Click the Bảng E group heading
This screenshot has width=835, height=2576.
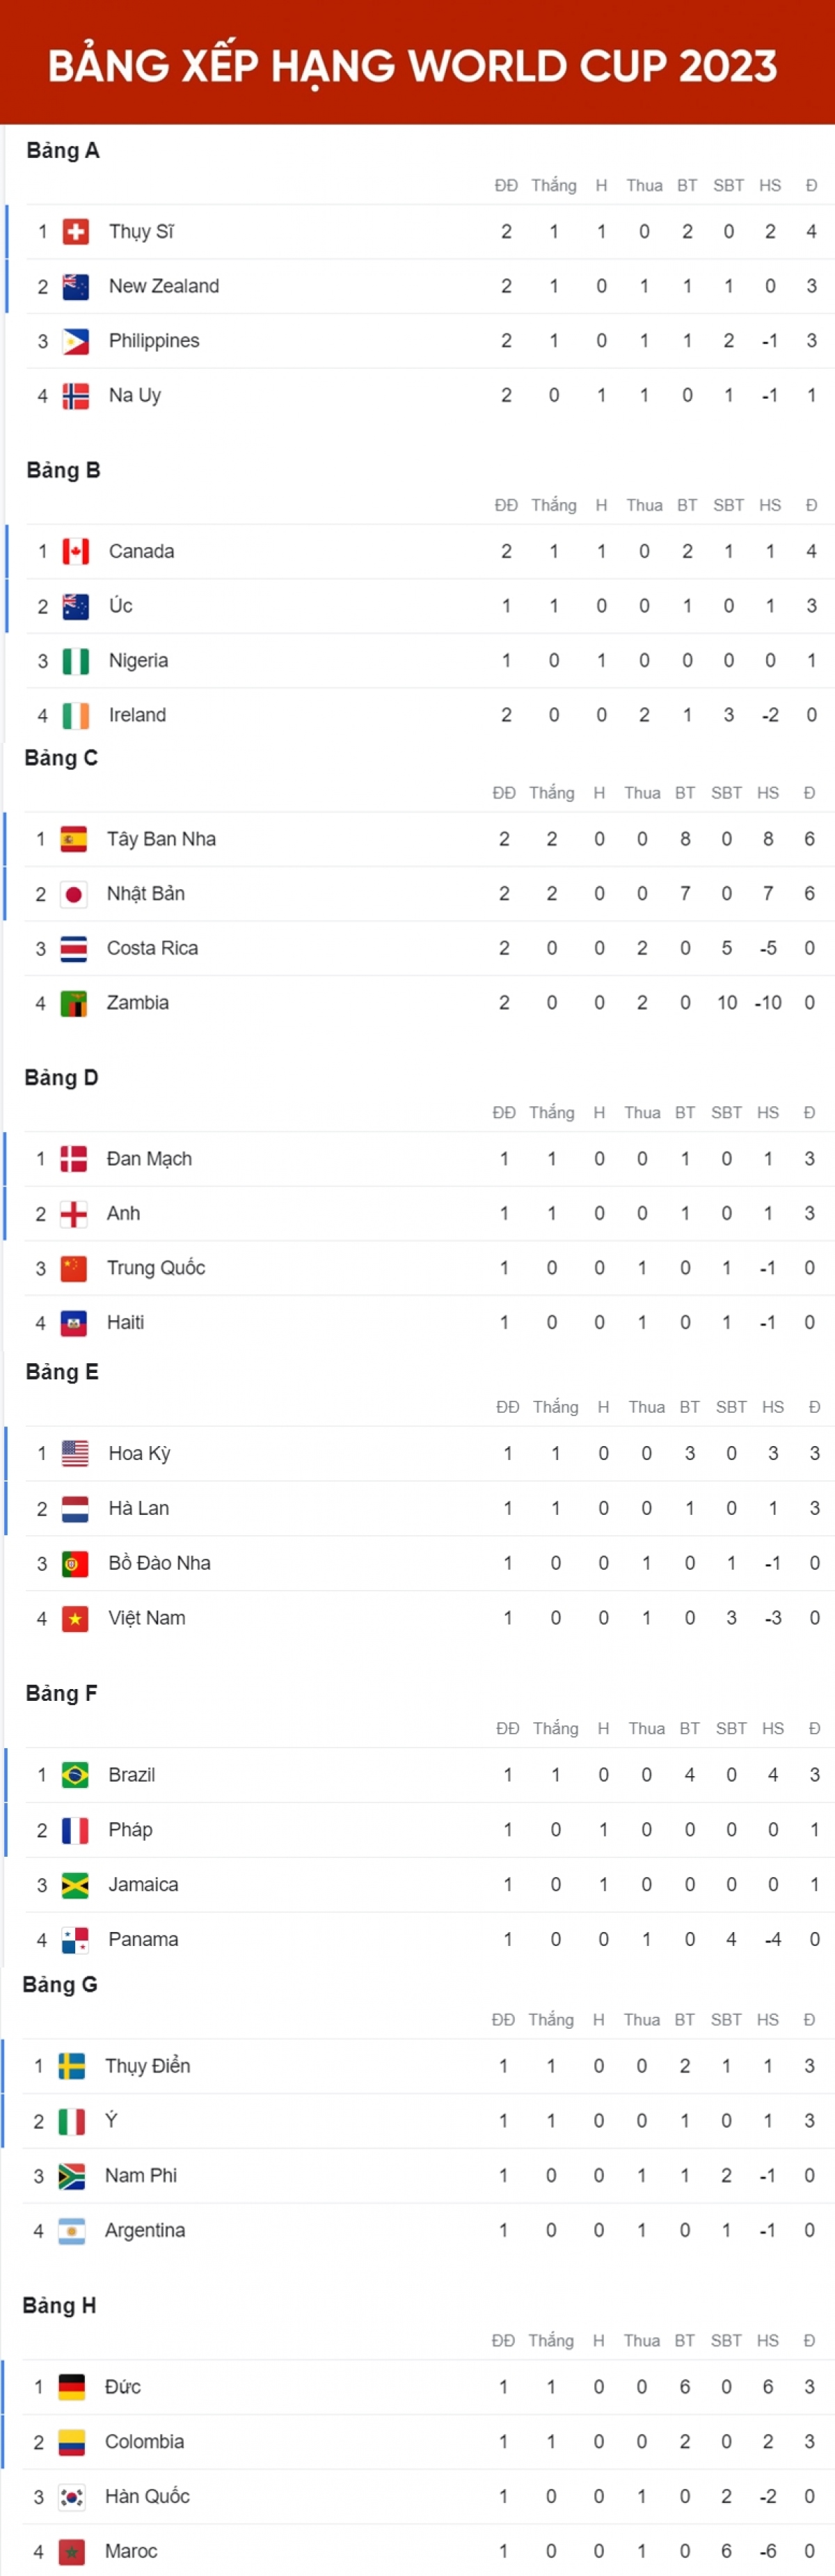pos(62,1372)
